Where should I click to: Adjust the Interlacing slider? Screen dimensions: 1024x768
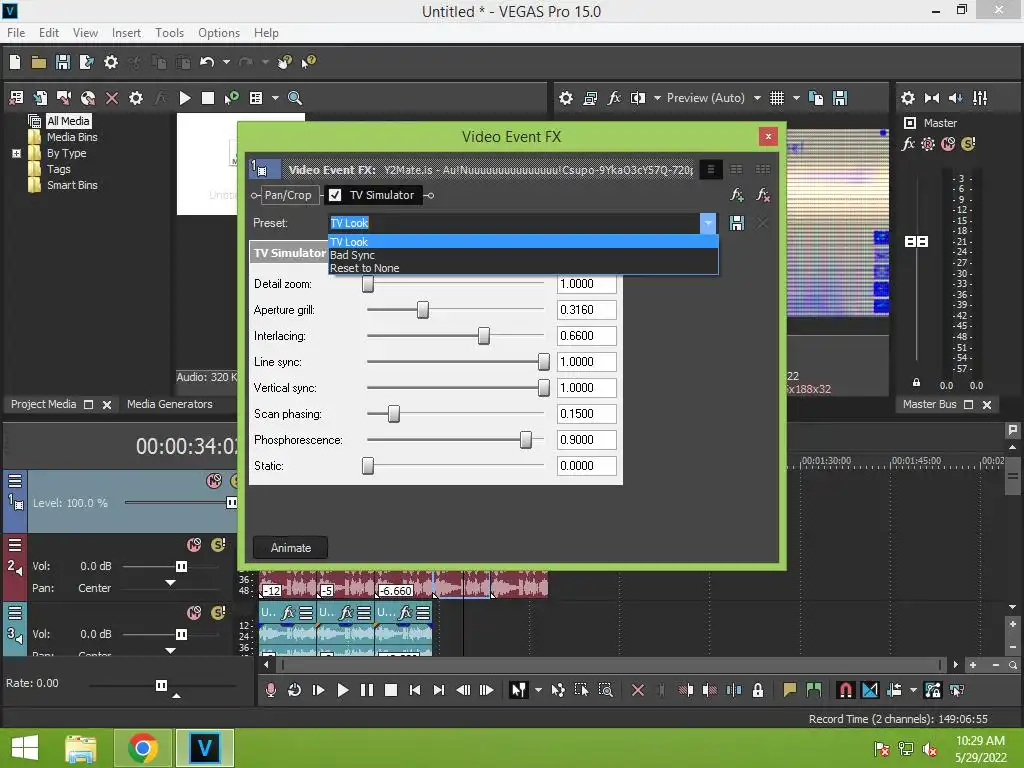[483, 336]
